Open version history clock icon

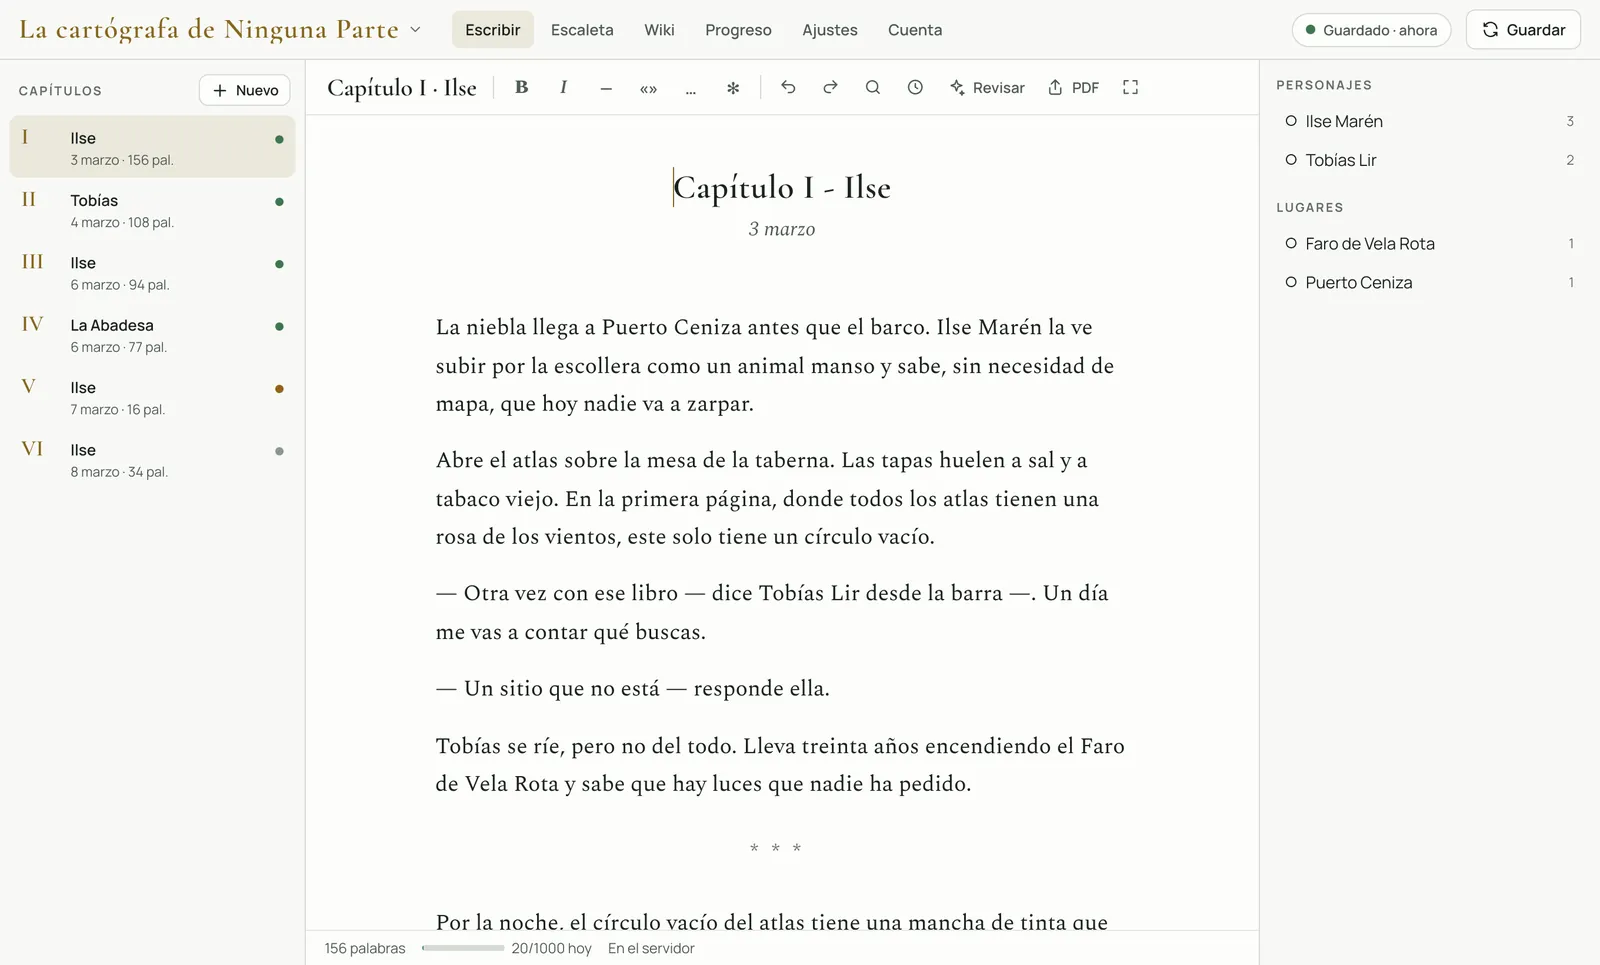(915, 88)
